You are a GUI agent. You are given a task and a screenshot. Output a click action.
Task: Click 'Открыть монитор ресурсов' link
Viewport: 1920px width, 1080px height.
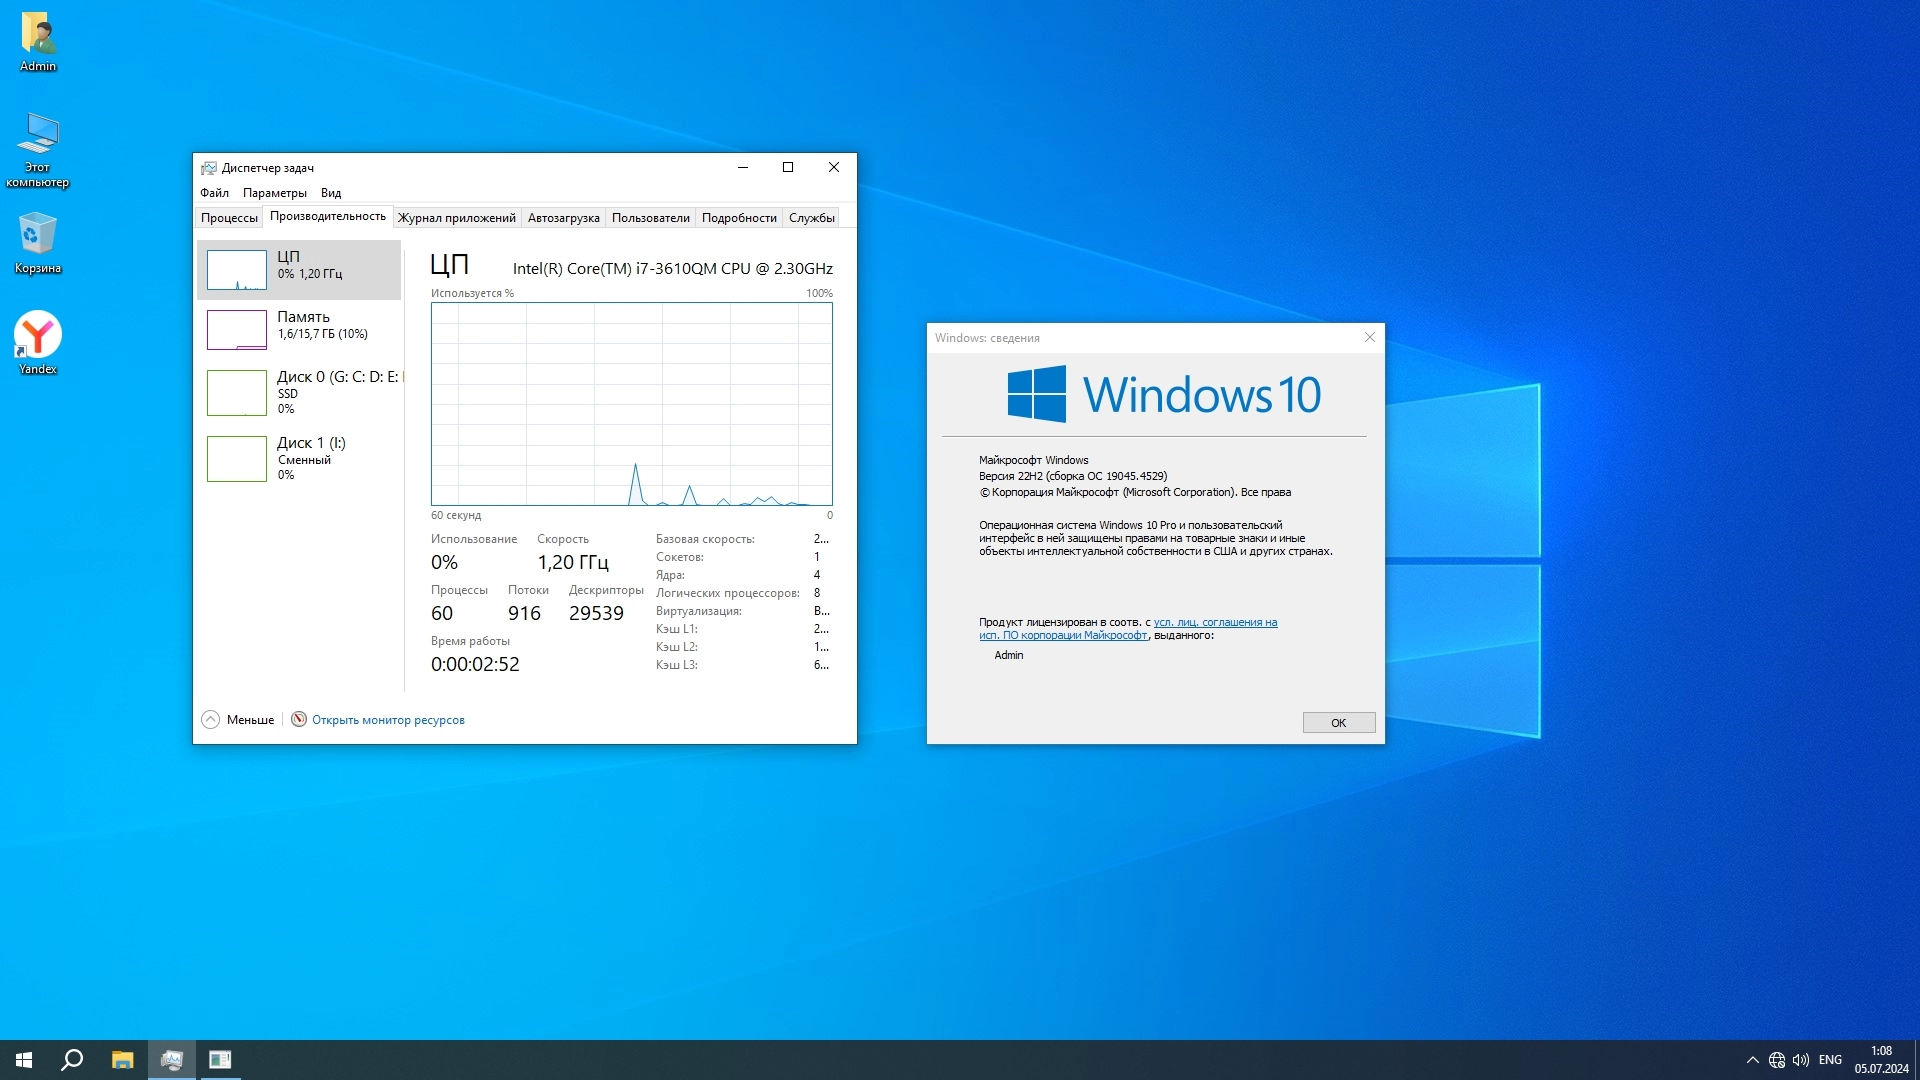[388, 720]
